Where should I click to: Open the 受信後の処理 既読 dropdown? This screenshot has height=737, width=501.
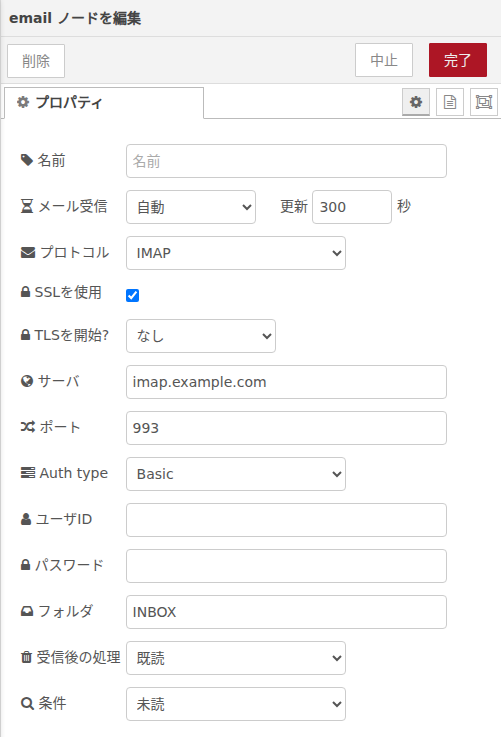click(x=236, y=658)
